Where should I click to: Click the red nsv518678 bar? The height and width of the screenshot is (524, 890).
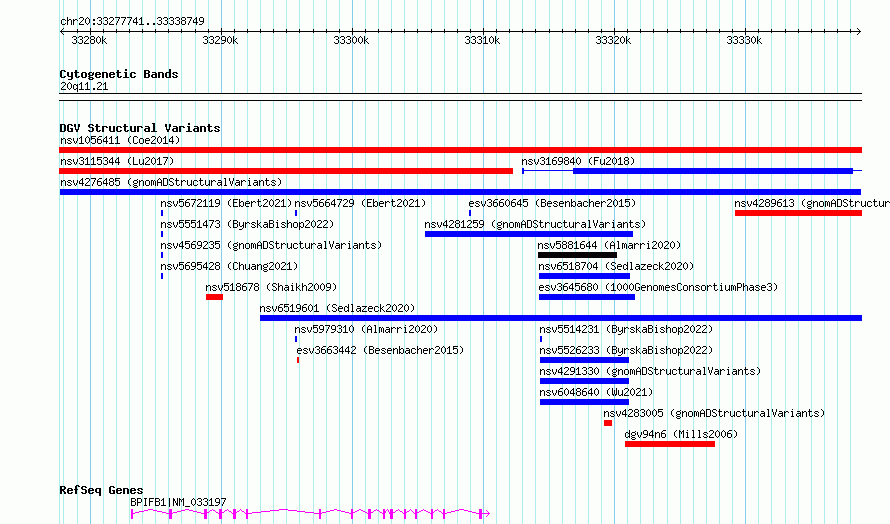point(215,297)
